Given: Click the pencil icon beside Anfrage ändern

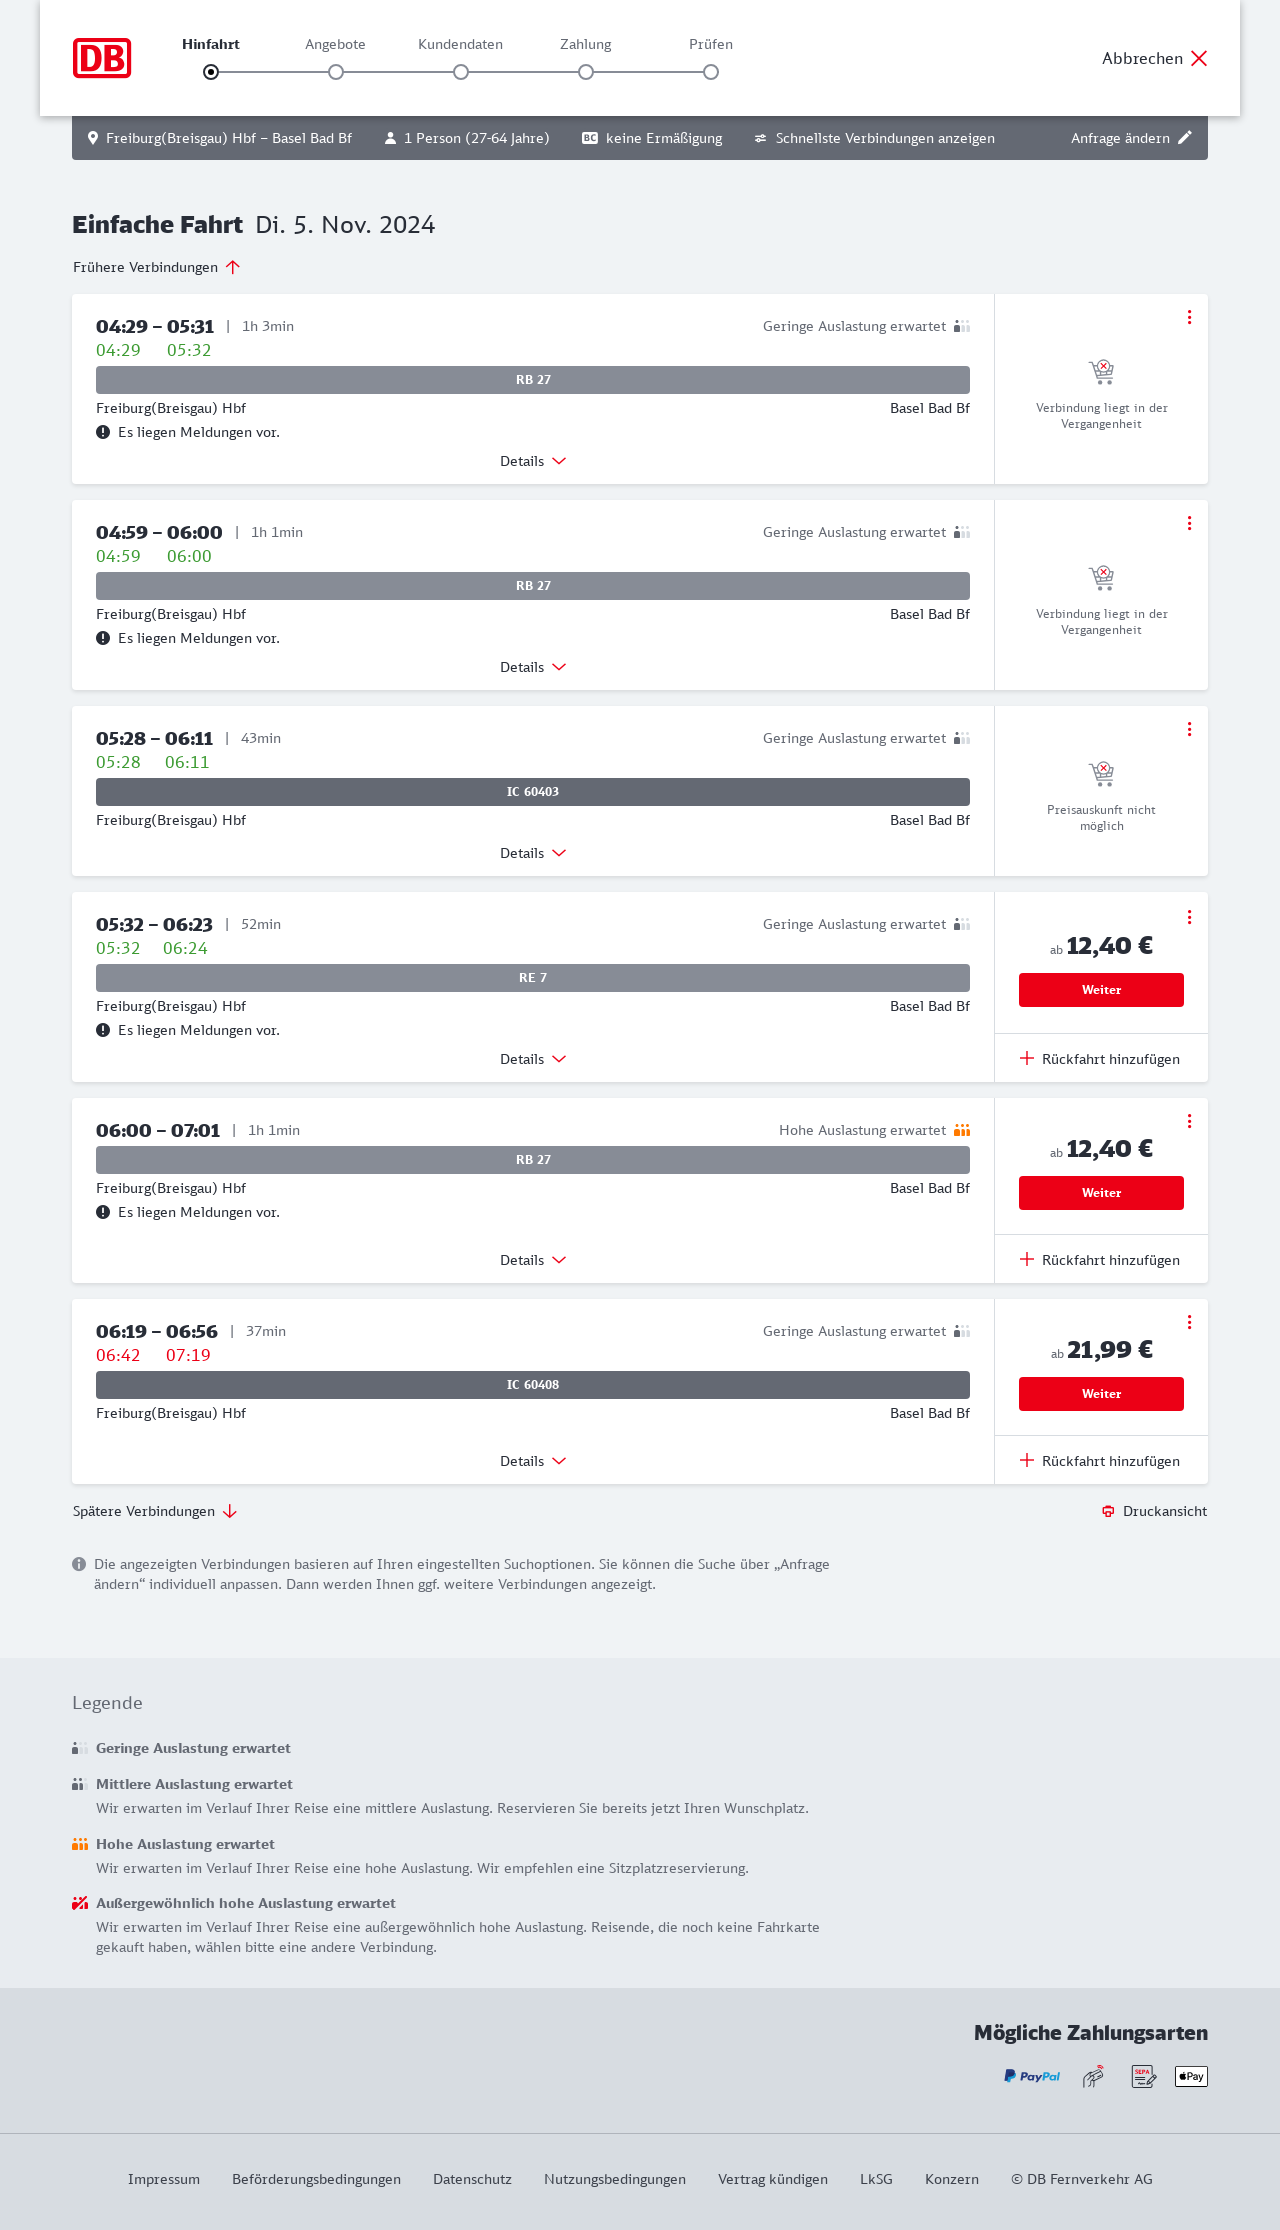Looking at the screenshot, I should click(1185, 138).
